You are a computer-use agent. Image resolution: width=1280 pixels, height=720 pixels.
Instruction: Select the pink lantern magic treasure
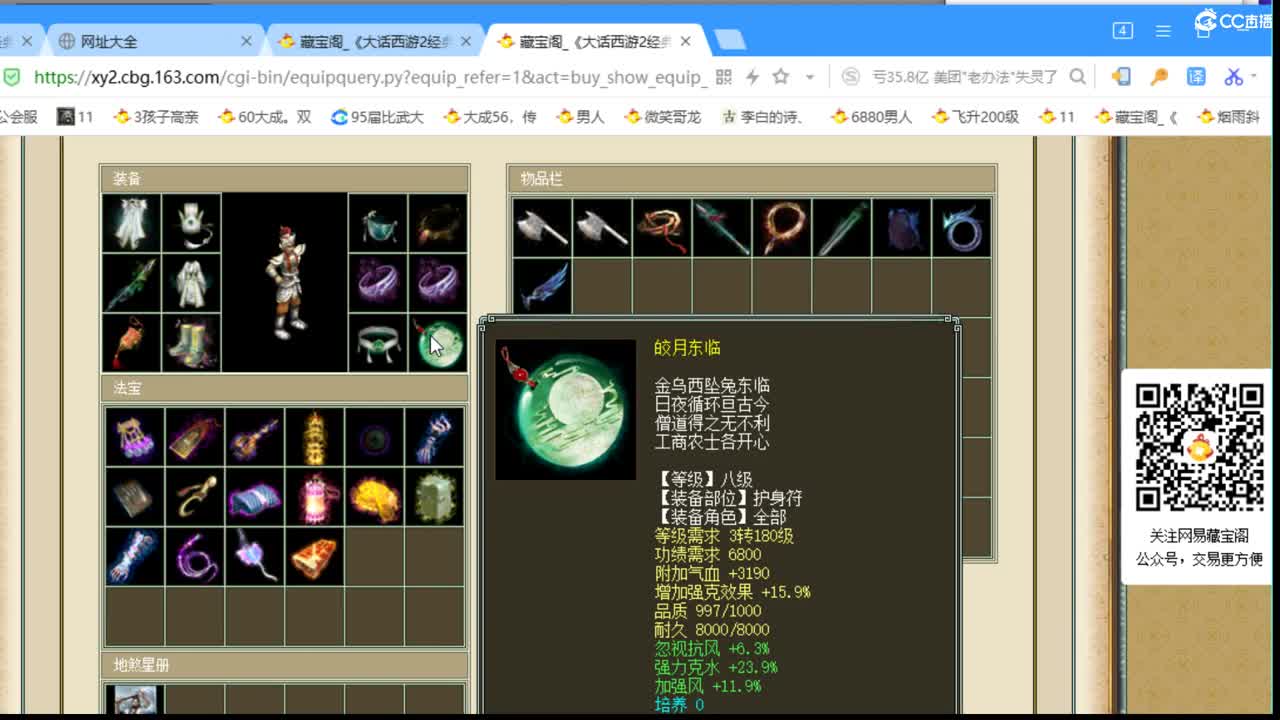[x=315, y=497]
